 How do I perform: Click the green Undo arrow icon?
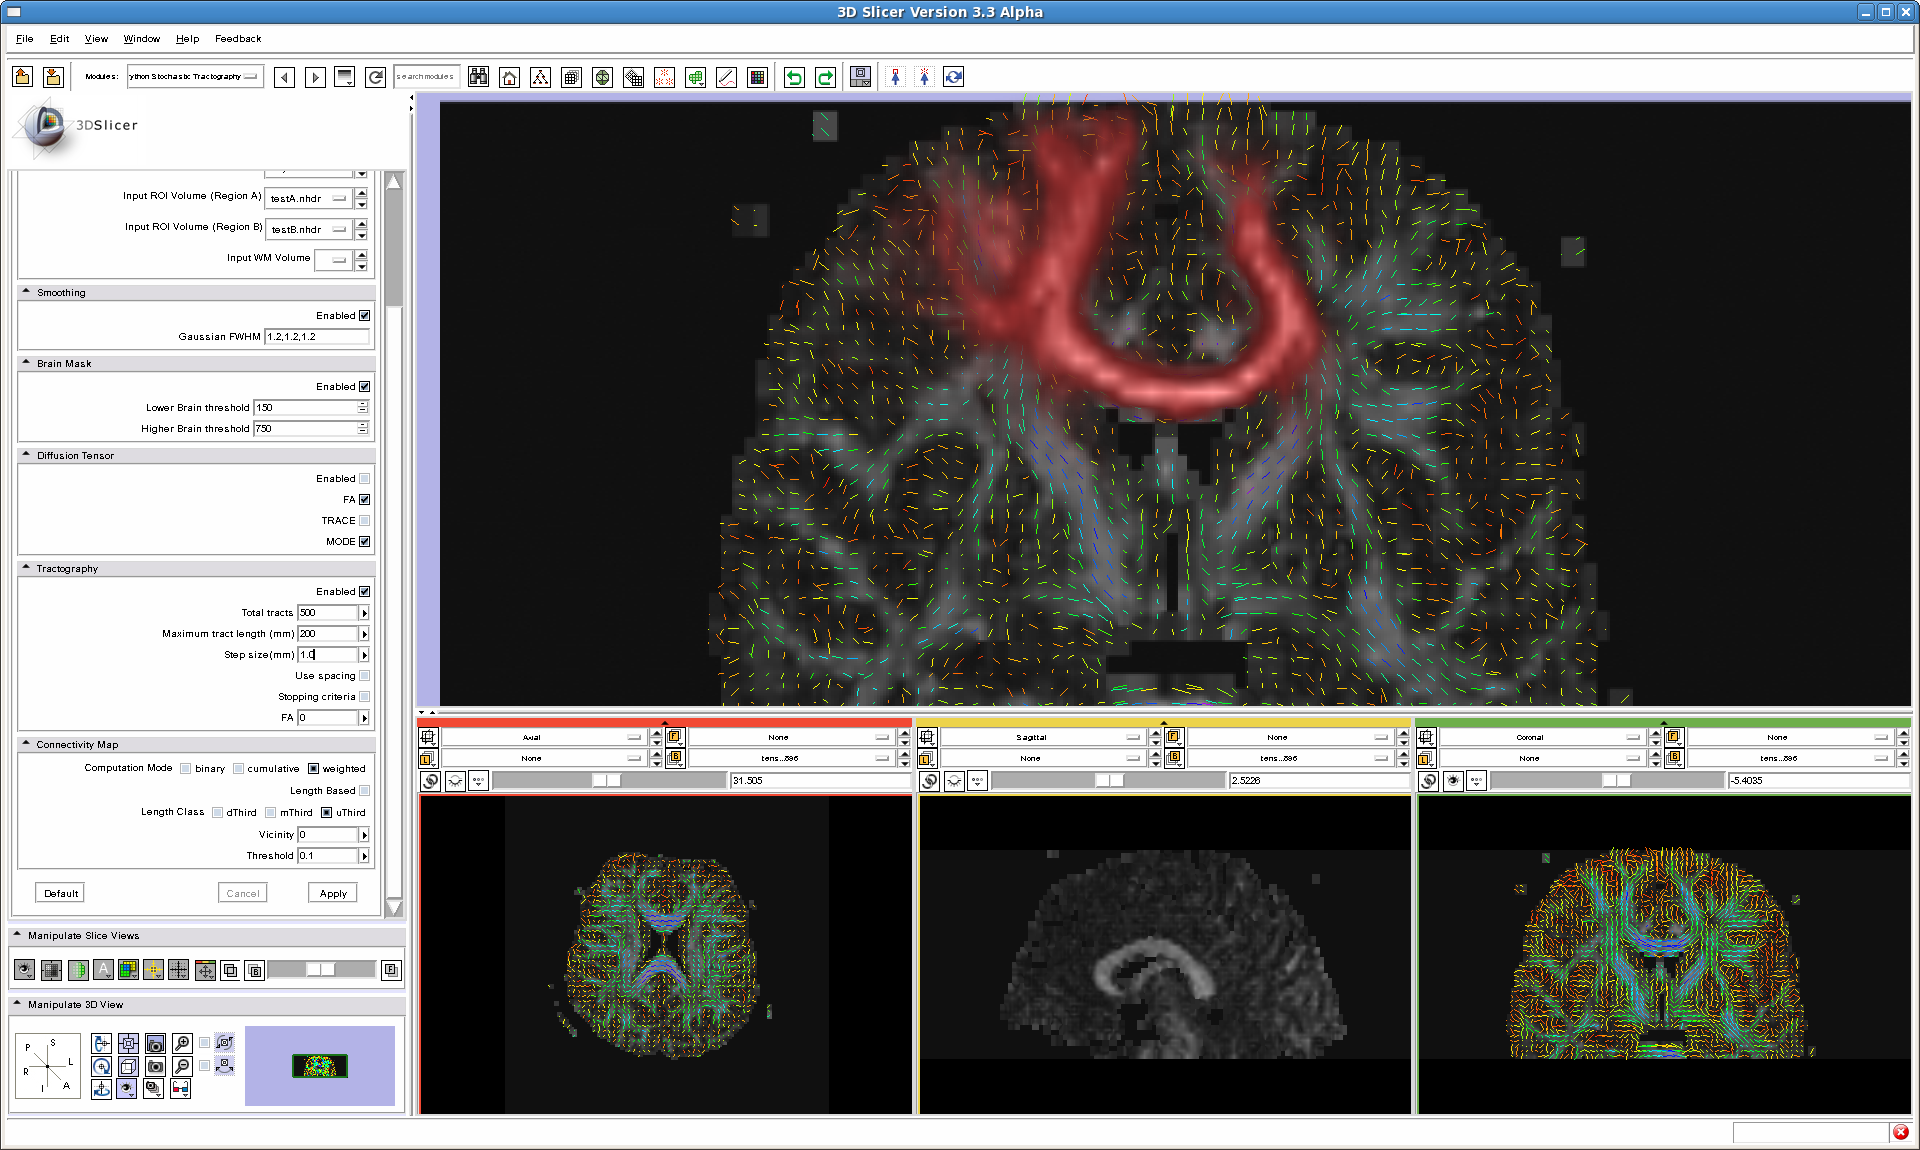click(x=794, y=77)
